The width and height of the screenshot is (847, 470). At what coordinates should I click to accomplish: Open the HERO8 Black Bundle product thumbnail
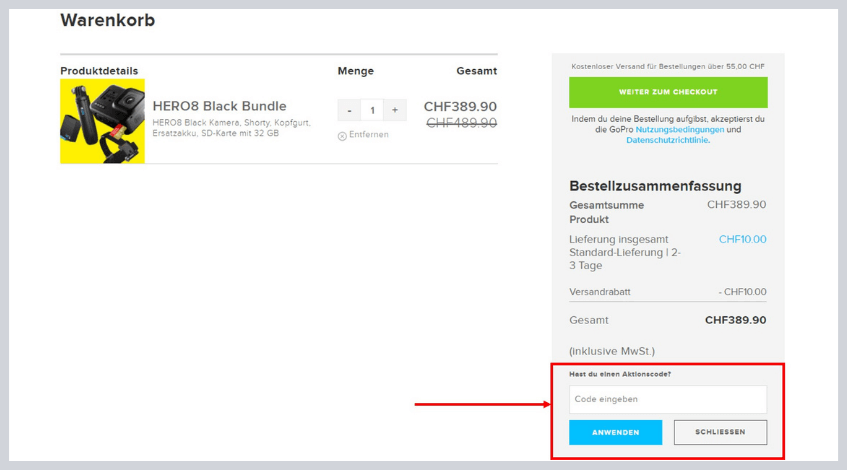tap(103, 121)
